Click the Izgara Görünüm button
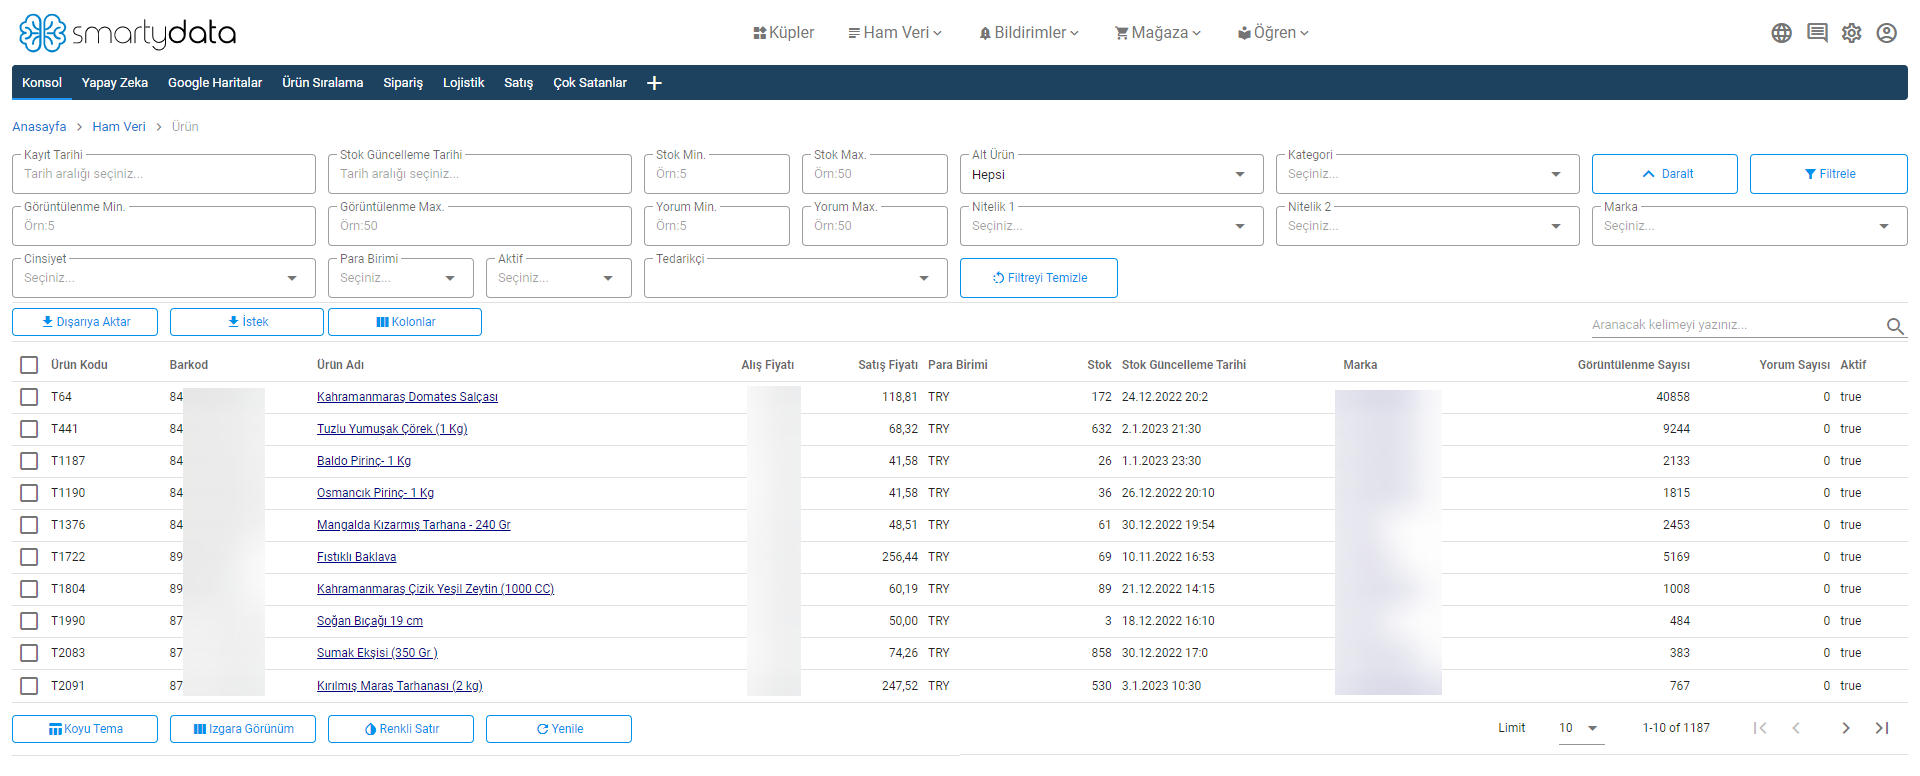 point(243,729)
